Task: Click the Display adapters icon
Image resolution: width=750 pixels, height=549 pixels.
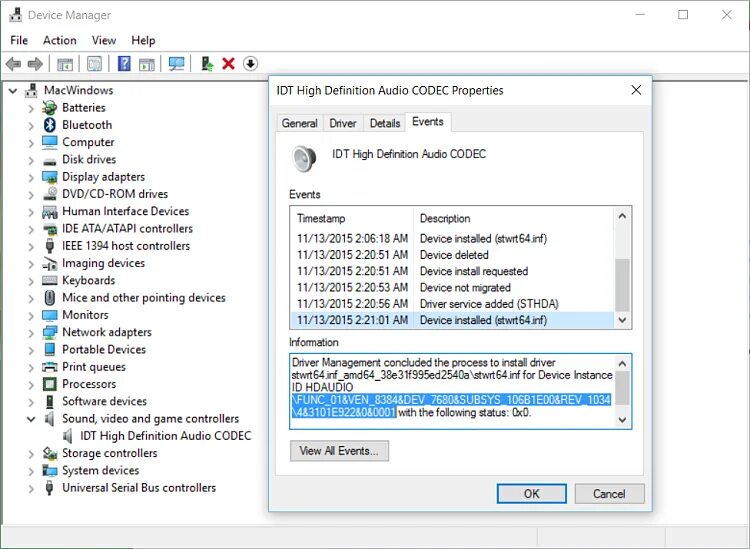Action: (x=50, y=177)
